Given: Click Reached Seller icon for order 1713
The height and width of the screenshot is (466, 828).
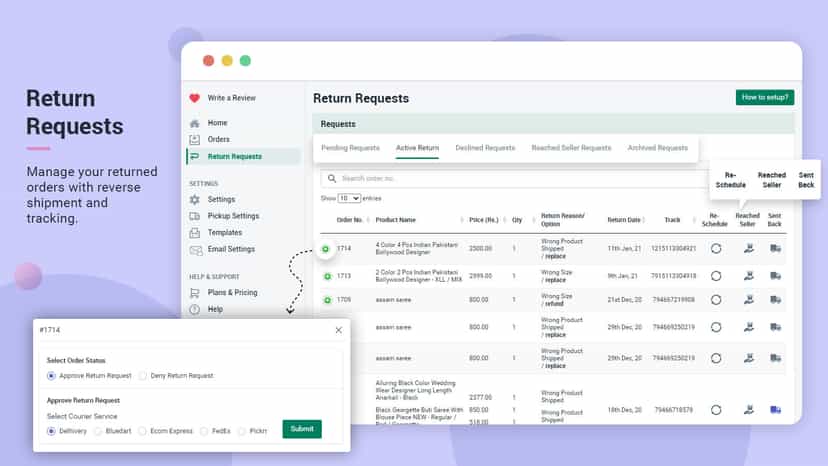Looking at the screenshot, I should [x=749, y=276].
